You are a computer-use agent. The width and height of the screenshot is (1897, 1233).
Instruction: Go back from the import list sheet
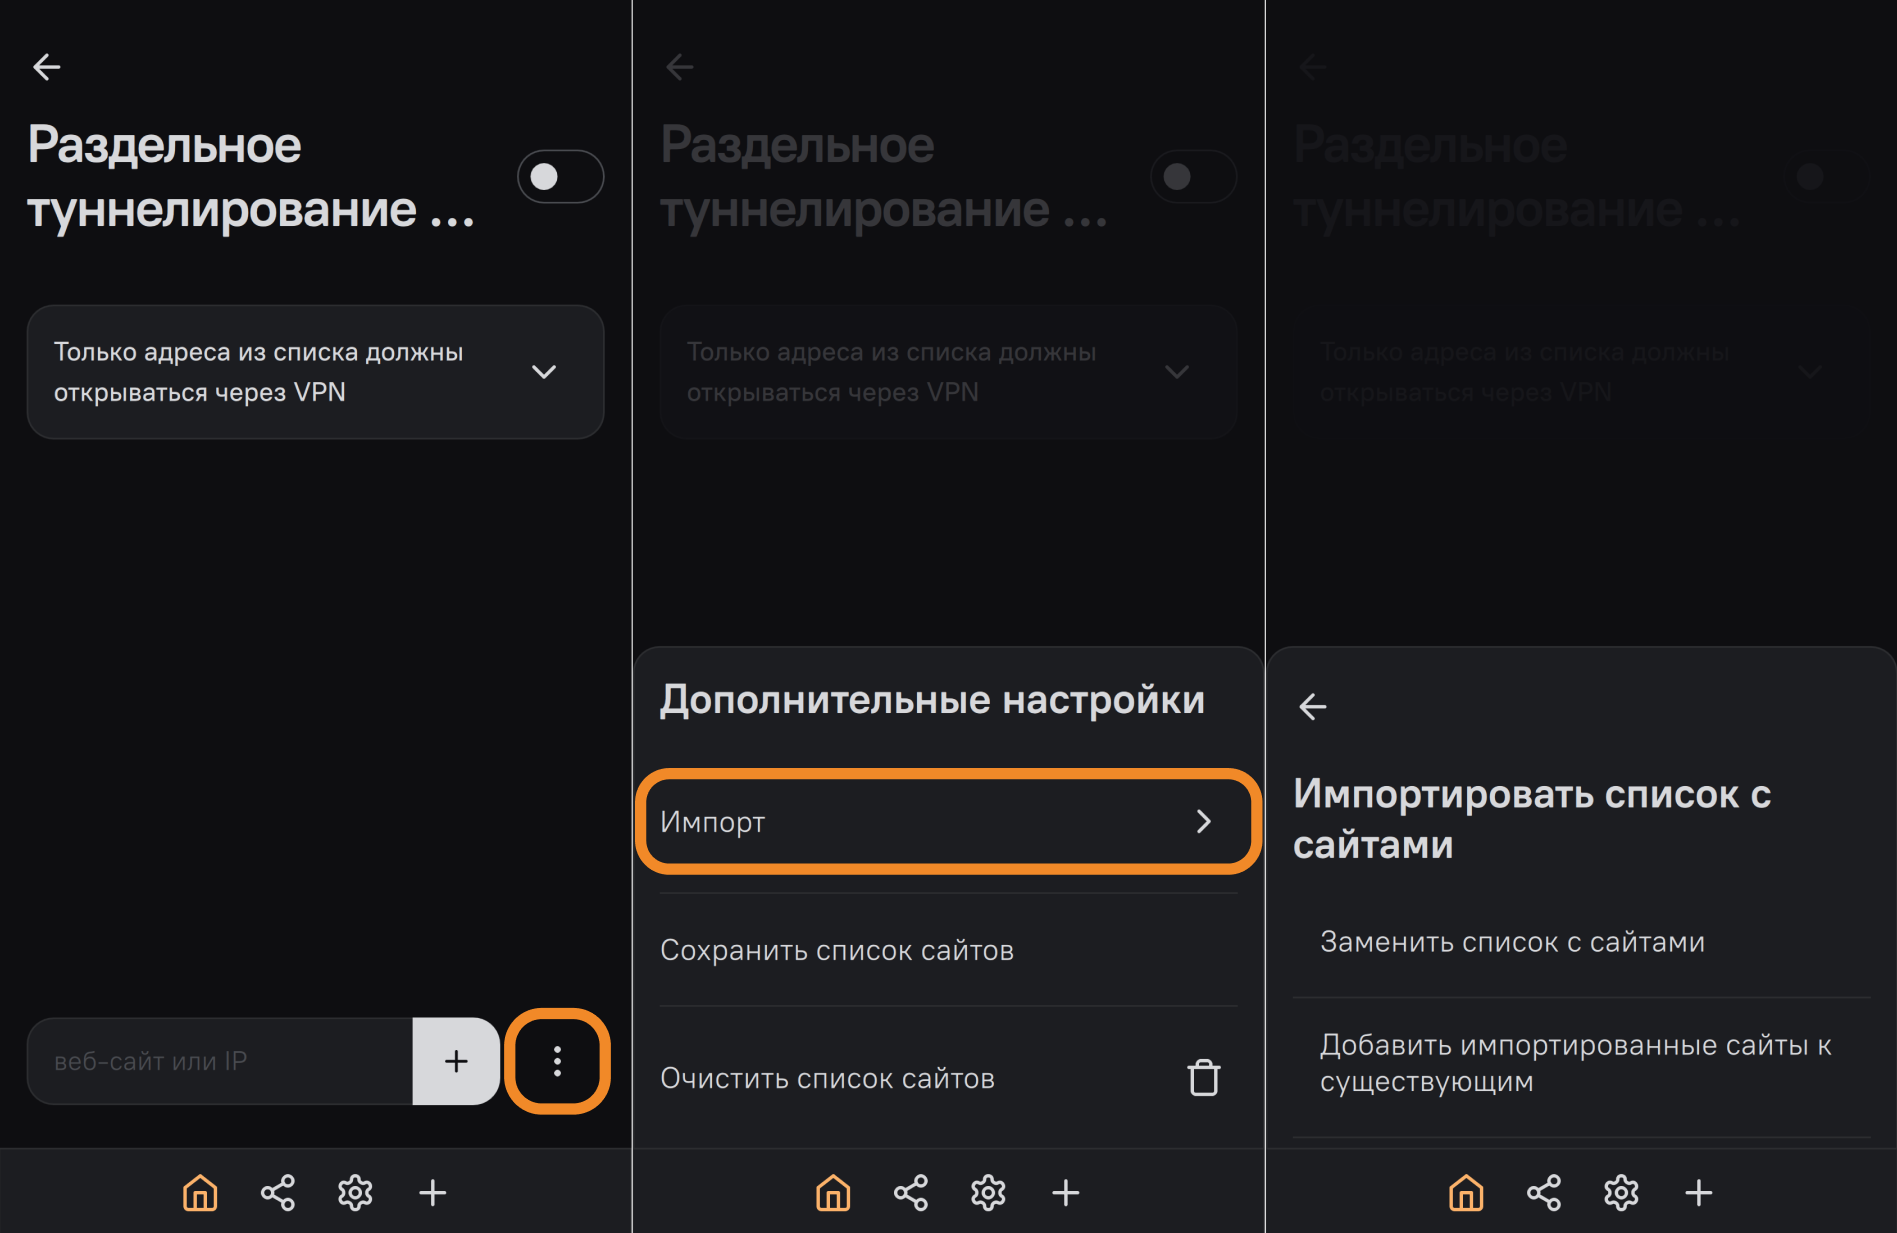pyautogui.click(x=1313, y=707)
